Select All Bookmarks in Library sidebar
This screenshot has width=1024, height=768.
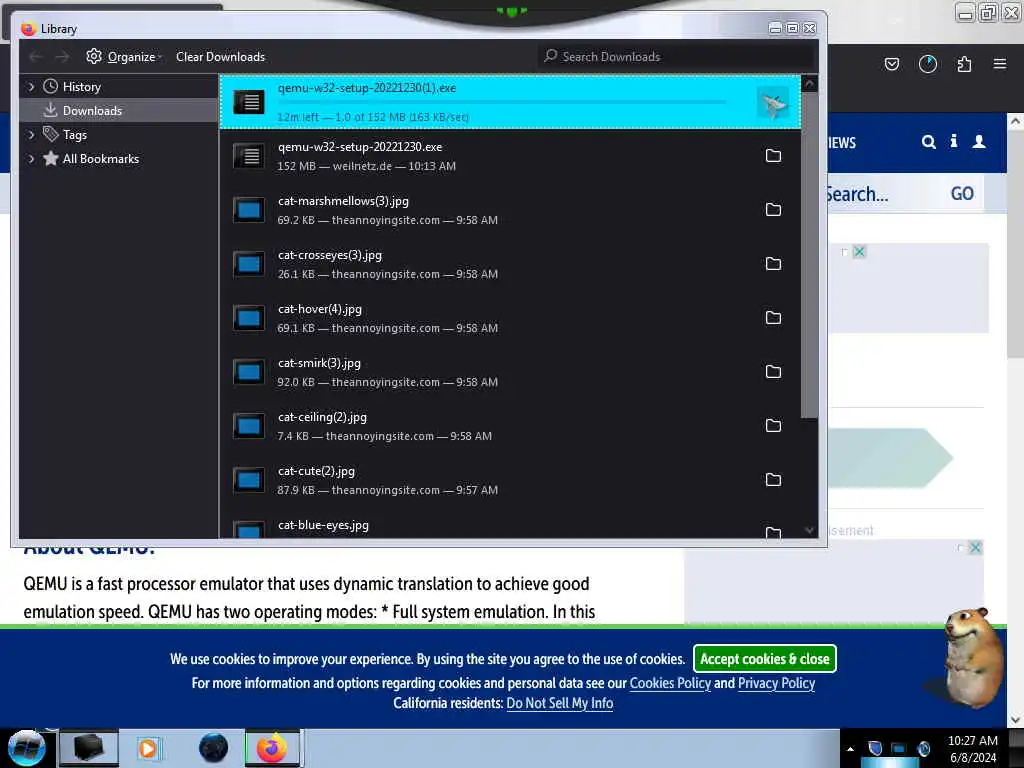(x=100, y=159)
